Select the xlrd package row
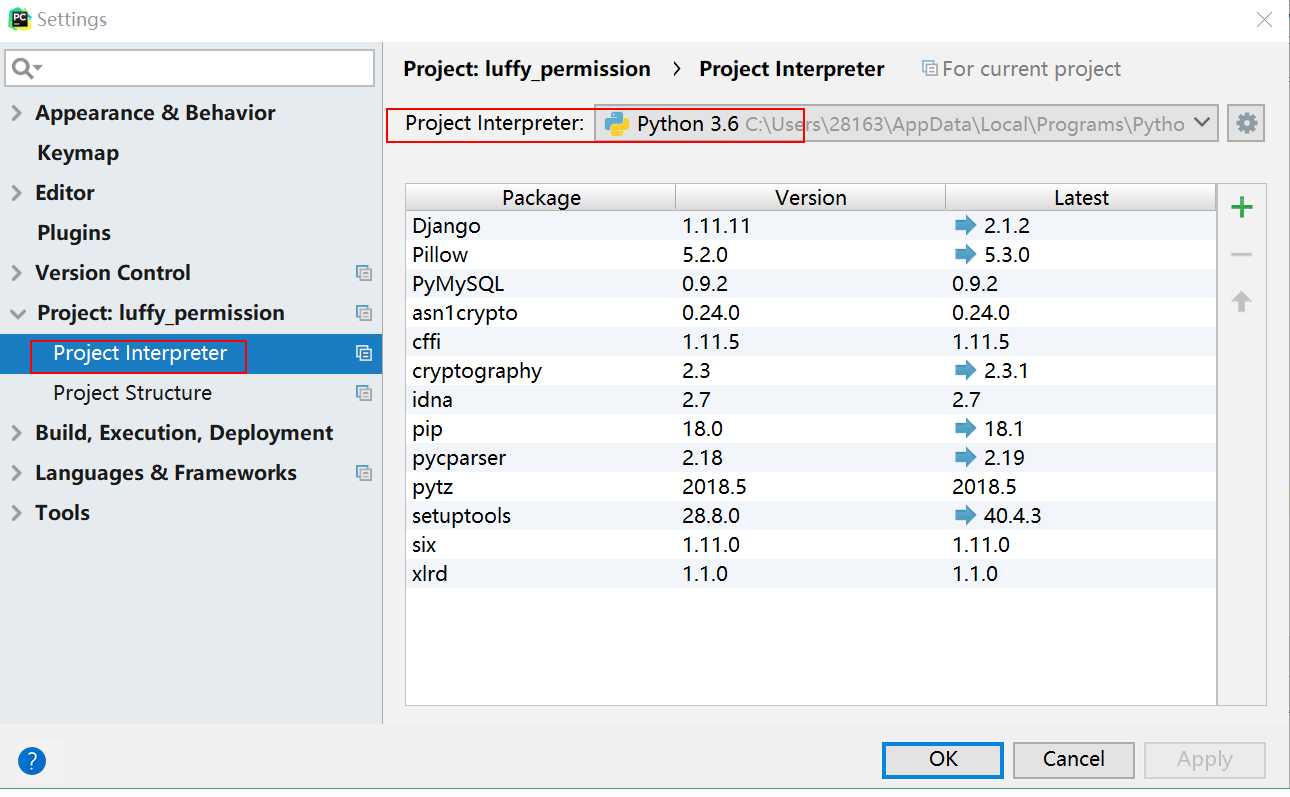The height and width of the screenshot is (797, 1290). tap(811, 574)
